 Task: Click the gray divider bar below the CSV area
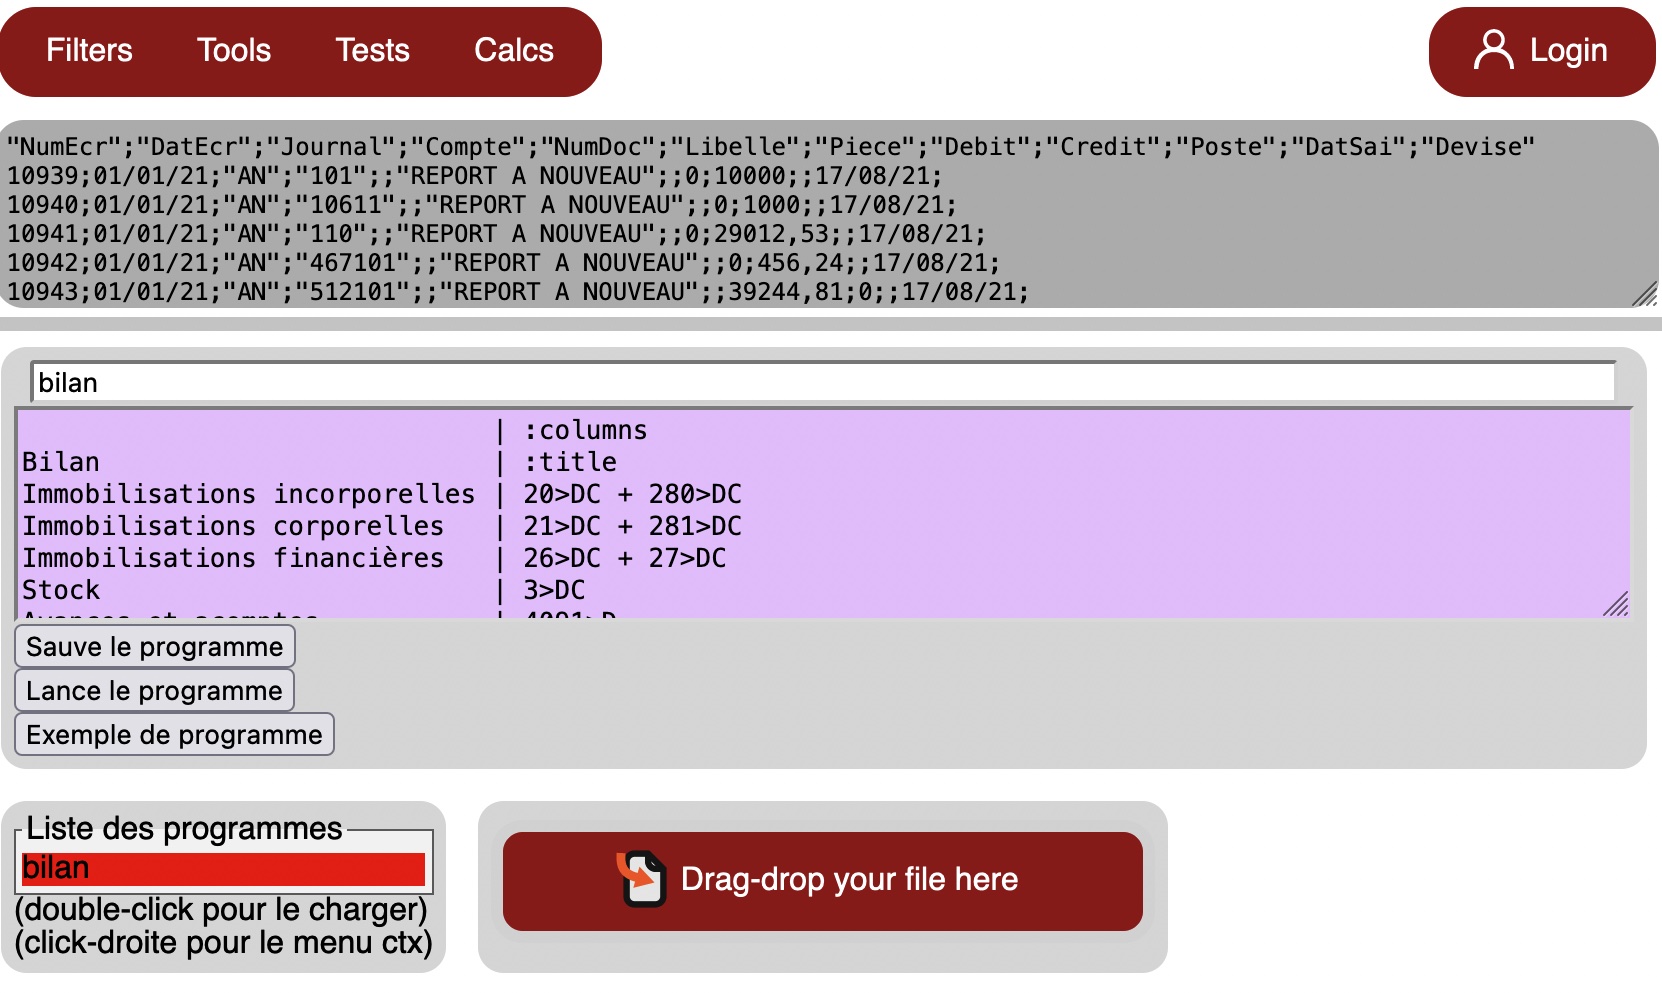[x=830, y=324]
